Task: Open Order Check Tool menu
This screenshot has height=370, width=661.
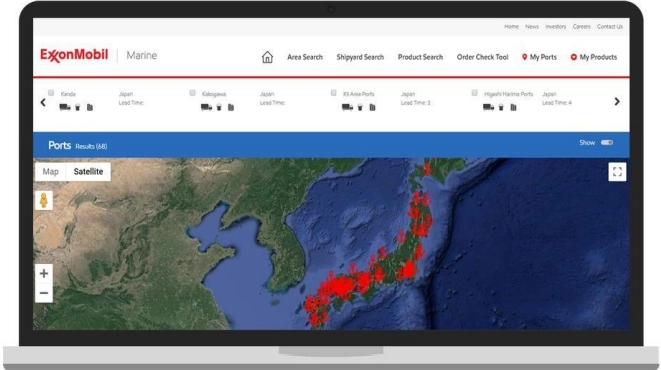Action: coord(482,57)
